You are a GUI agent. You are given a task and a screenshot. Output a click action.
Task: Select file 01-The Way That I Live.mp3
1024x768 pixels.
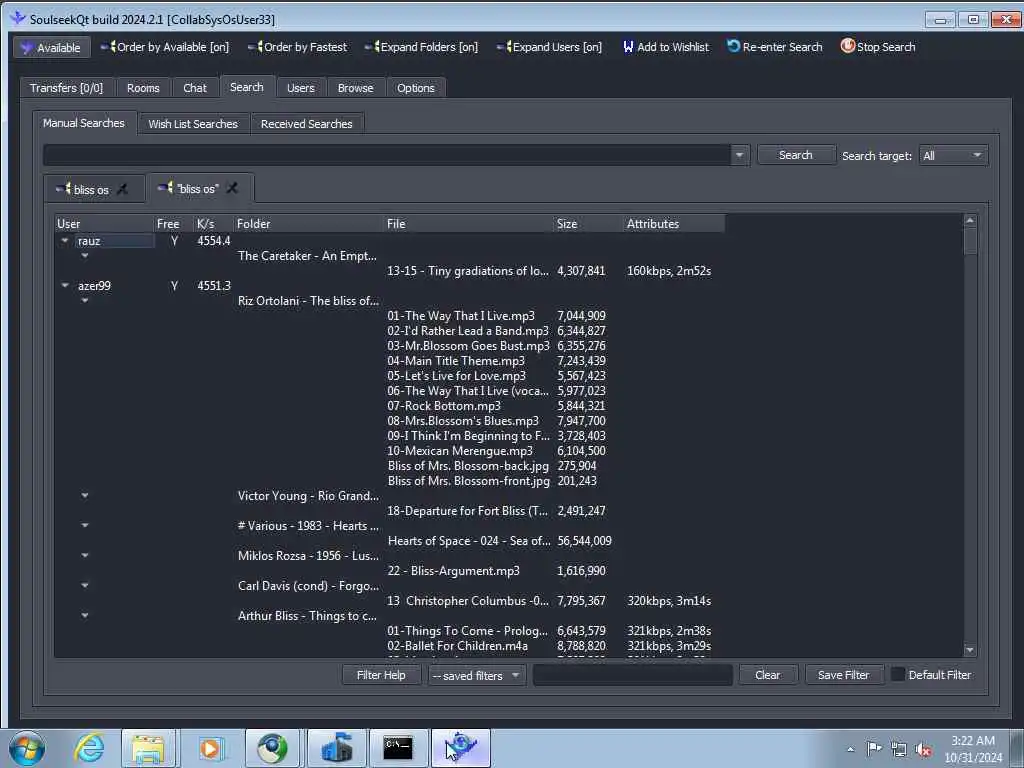point(461,316)
